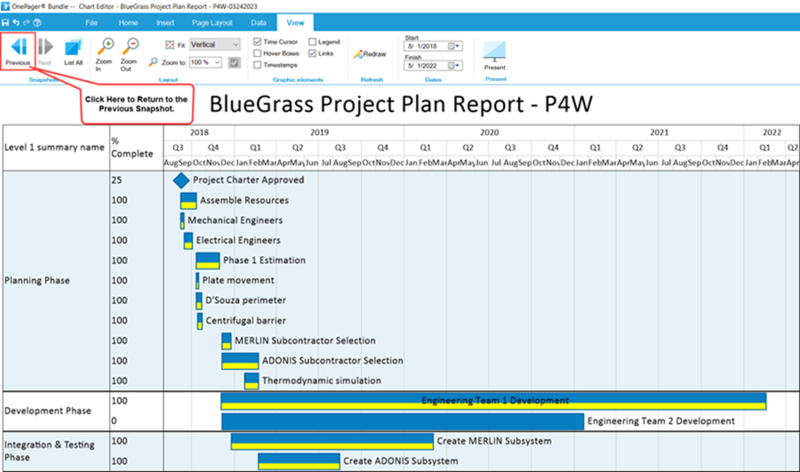Click the Planning Phase row label
800x472 pixels.
tap(37, 281)
